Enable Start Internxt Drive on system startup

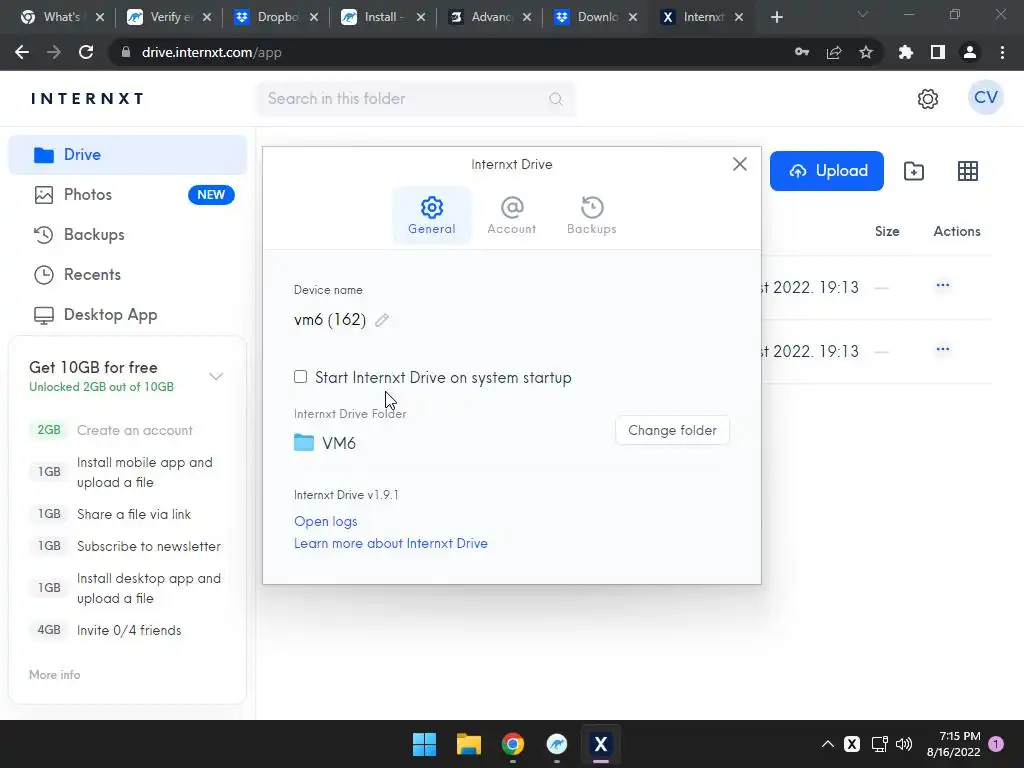click(300, 377)
